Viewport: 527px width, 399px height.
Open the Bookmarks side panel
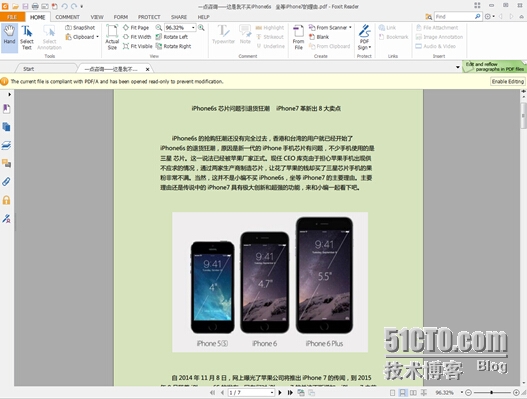tap(6, 109)
